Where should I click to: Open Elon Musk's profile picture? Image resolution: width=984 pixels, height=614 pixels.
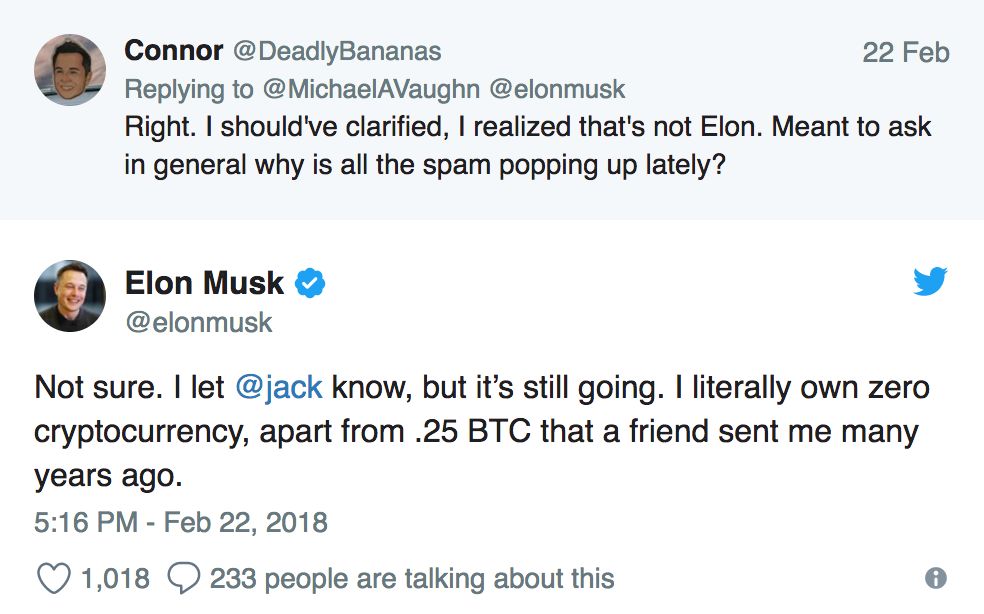(69, 296)
